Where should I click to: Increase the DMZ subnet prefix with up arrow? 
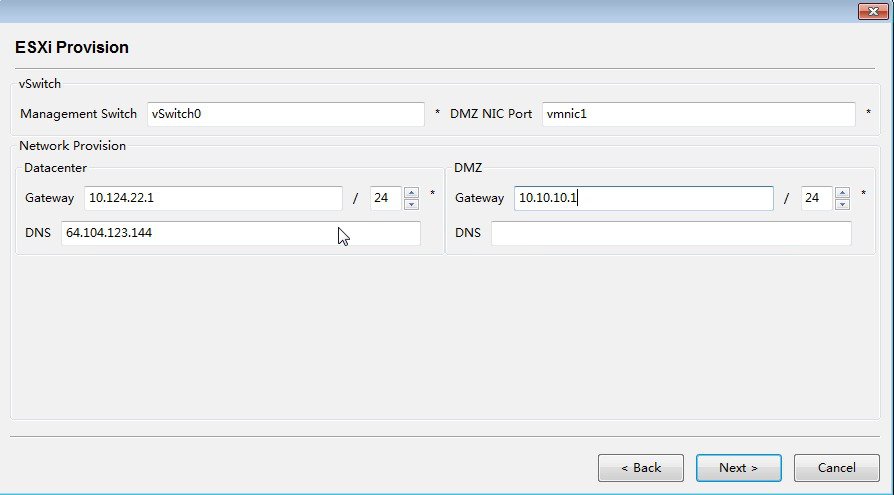[x=842, y=192]
